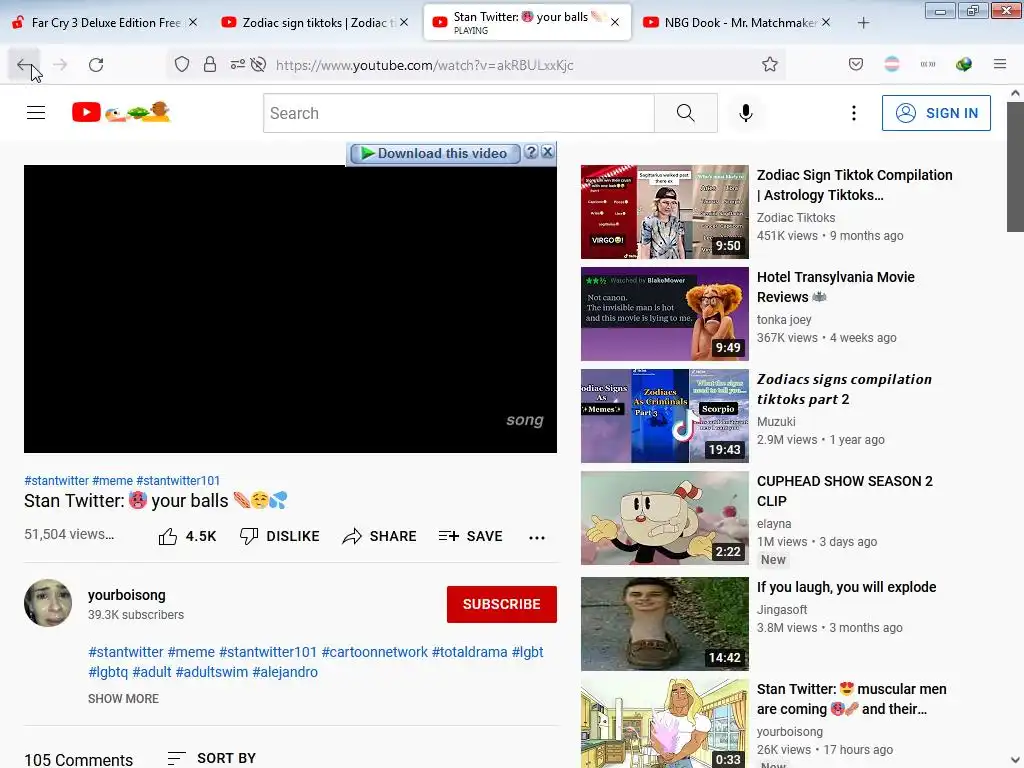
Task: Open the Firefox application menu
Action: click(999, 64)
